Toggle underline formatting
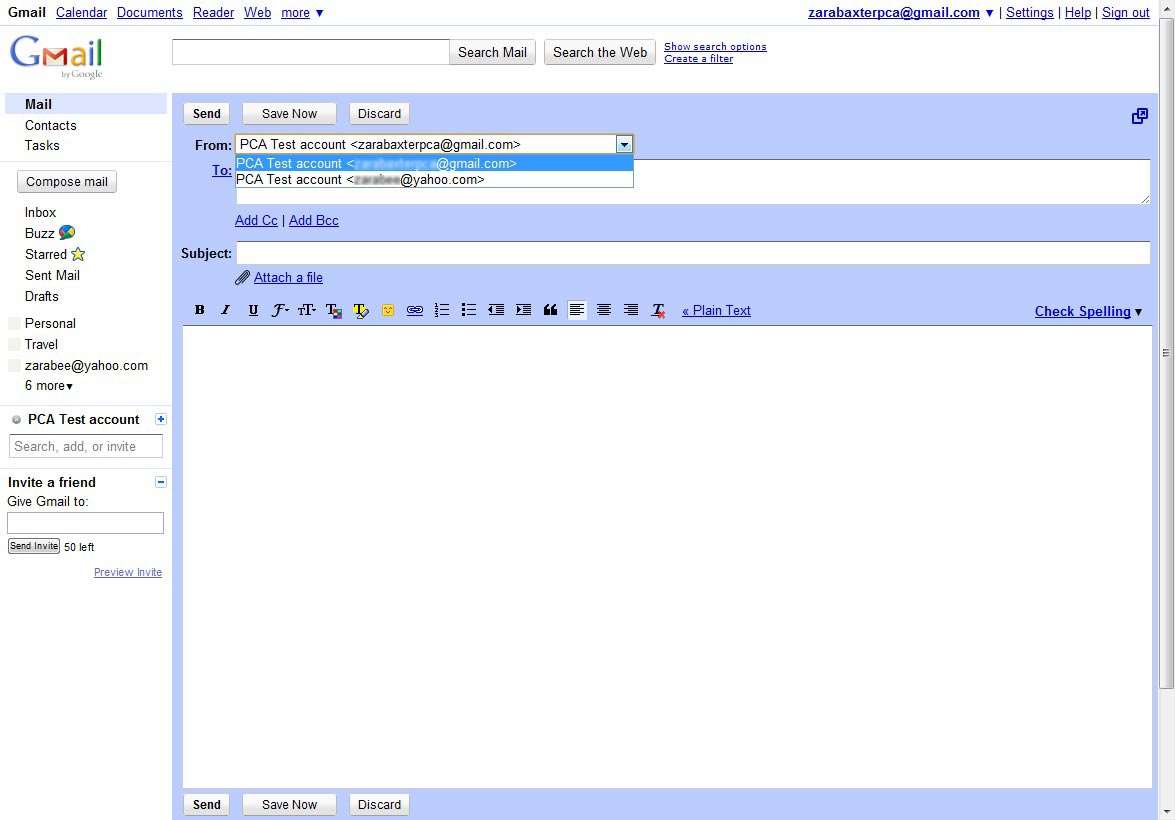This screenshot has height=820, width=1175. pos(253,310)
